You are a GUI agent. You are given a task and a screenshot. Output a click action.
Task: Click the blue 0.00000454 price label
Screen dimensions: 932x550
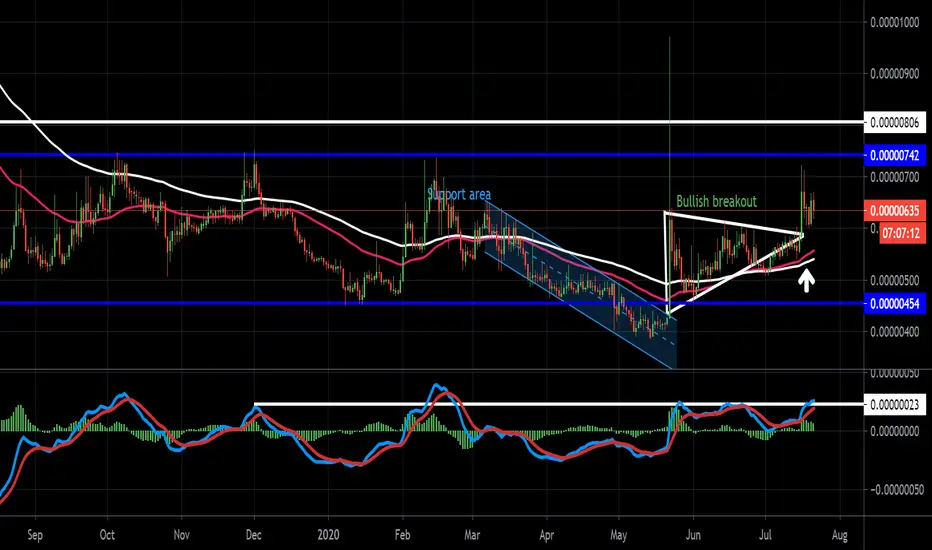tap(894, 303)
